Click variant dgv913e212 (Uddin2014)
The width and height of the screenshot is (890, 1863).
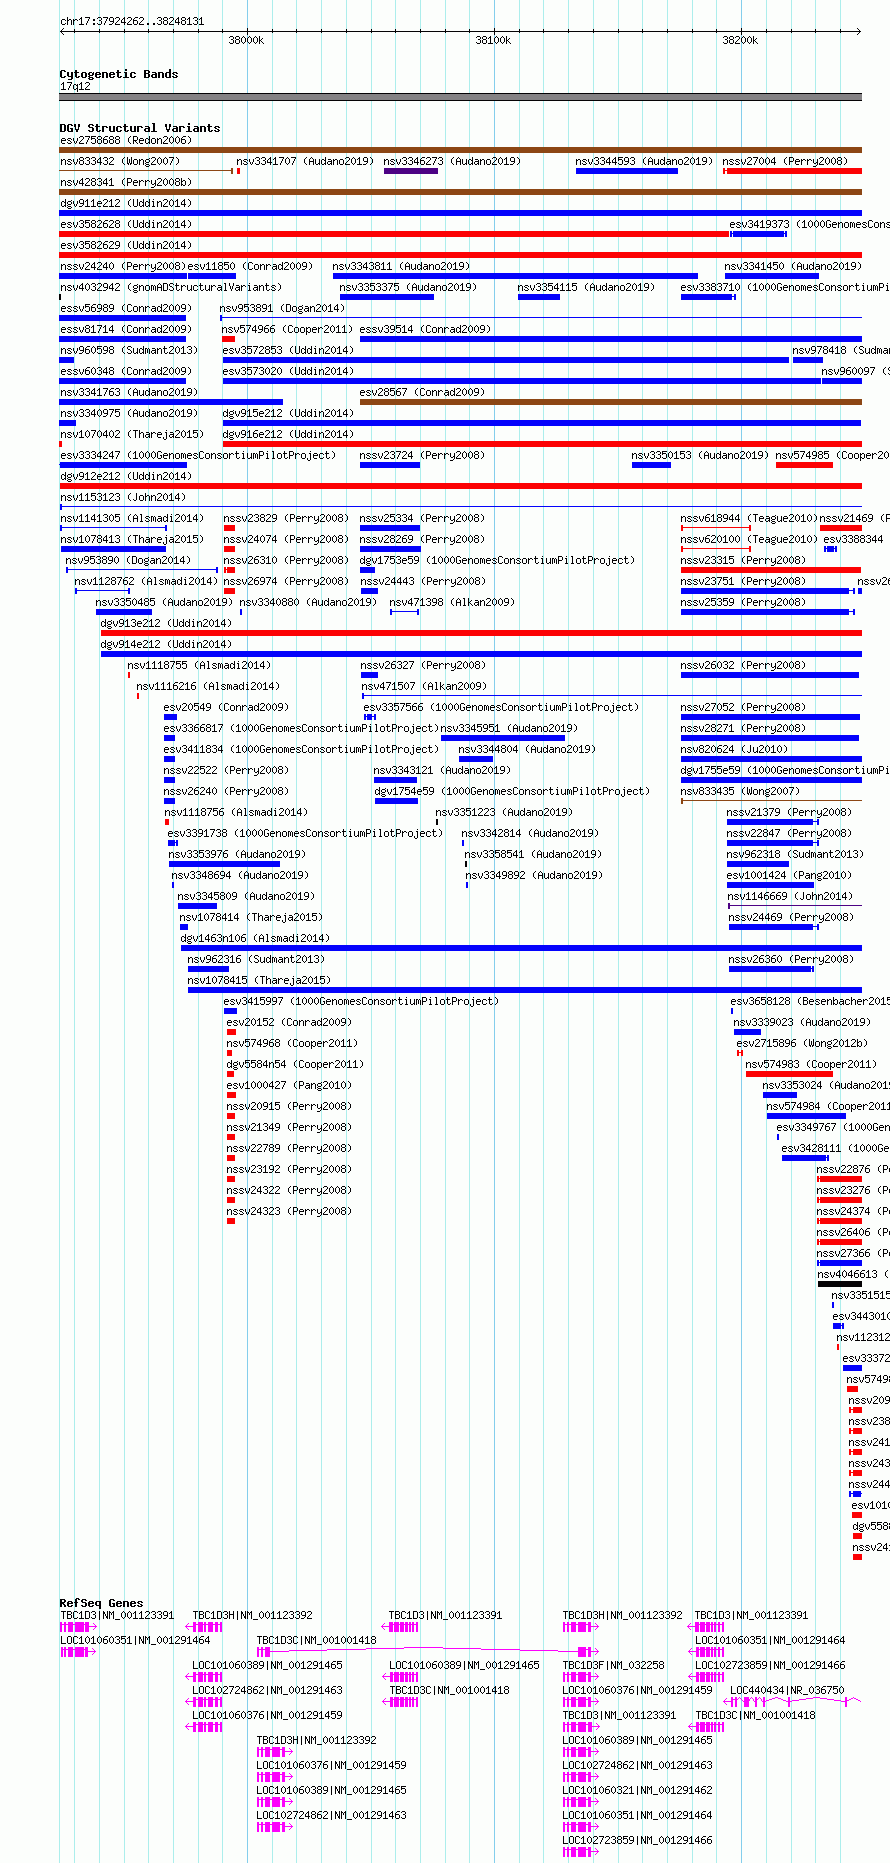tap(166, 623)
